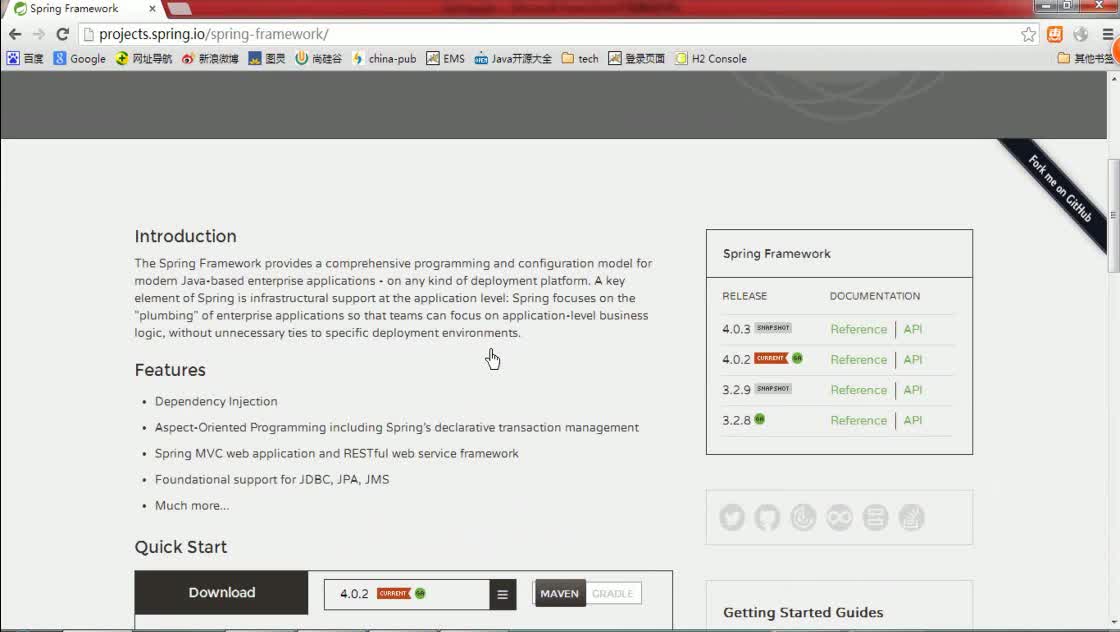
Task: Open the Twitter icon in the sidebar
Action: [731, 518]
